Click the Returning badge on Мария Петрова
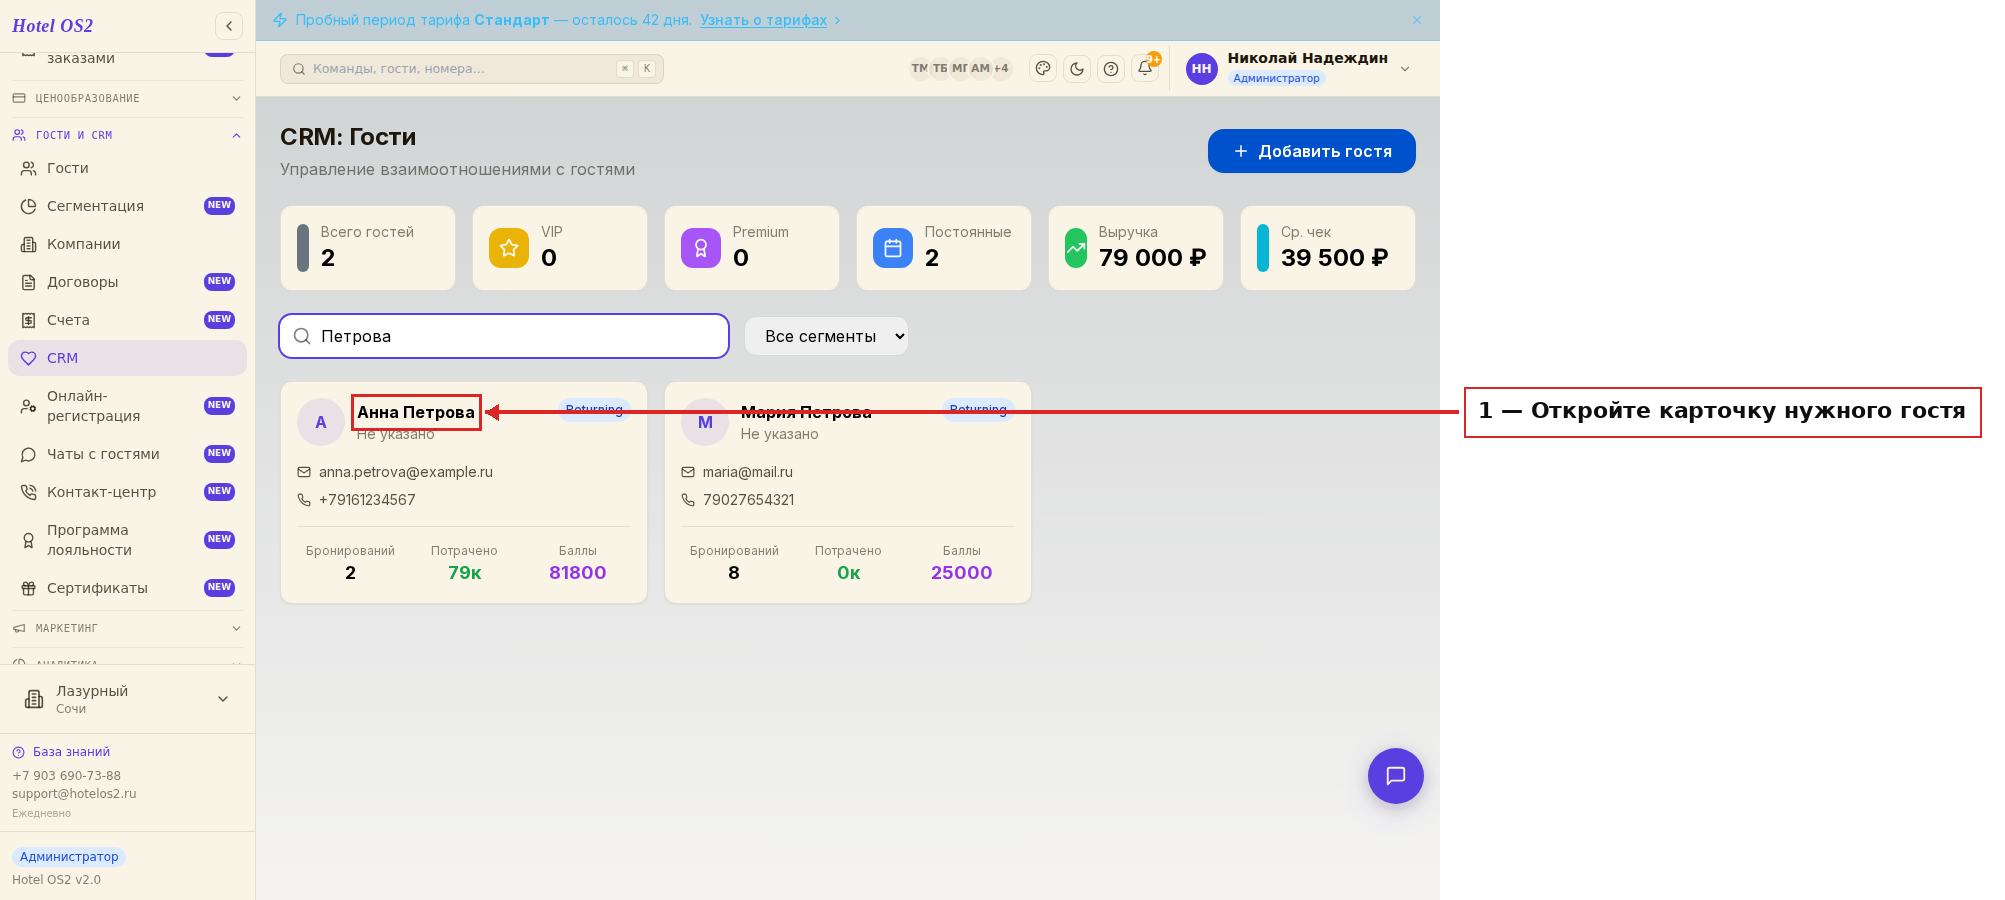Screen dimensions: 2005x900 tap(978, 409)
